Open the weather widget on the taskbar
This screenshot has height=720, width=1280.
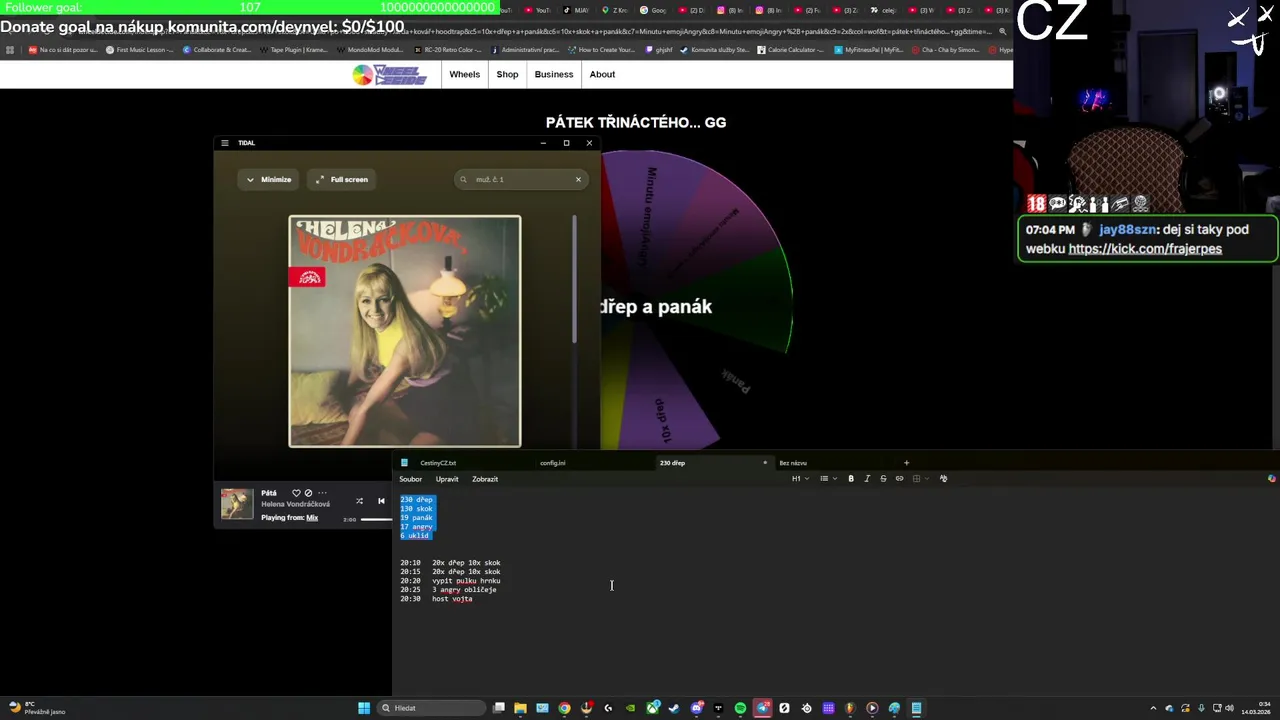36,708
